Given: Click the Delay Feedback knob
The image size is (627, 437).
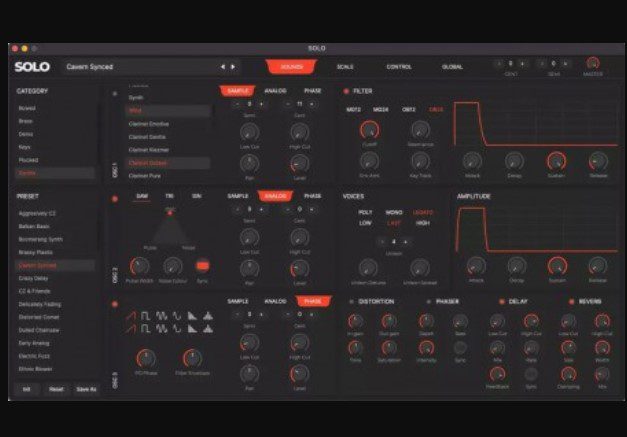Looking at the screenshot, I should [497, 375].
